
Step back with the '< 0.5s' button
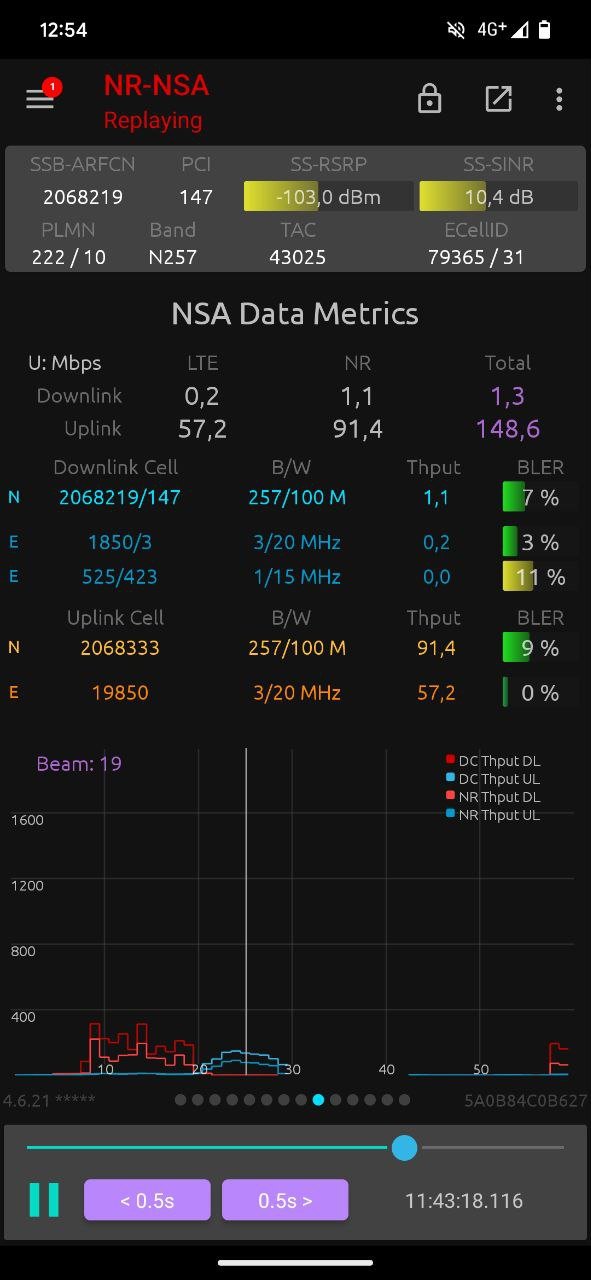(x=147, y=1200)
